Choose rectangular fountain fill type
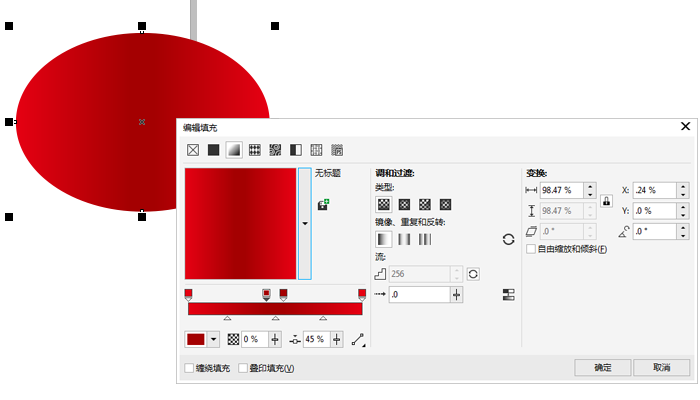The height and width of the screenshot is (400, 700). [445, 204]
